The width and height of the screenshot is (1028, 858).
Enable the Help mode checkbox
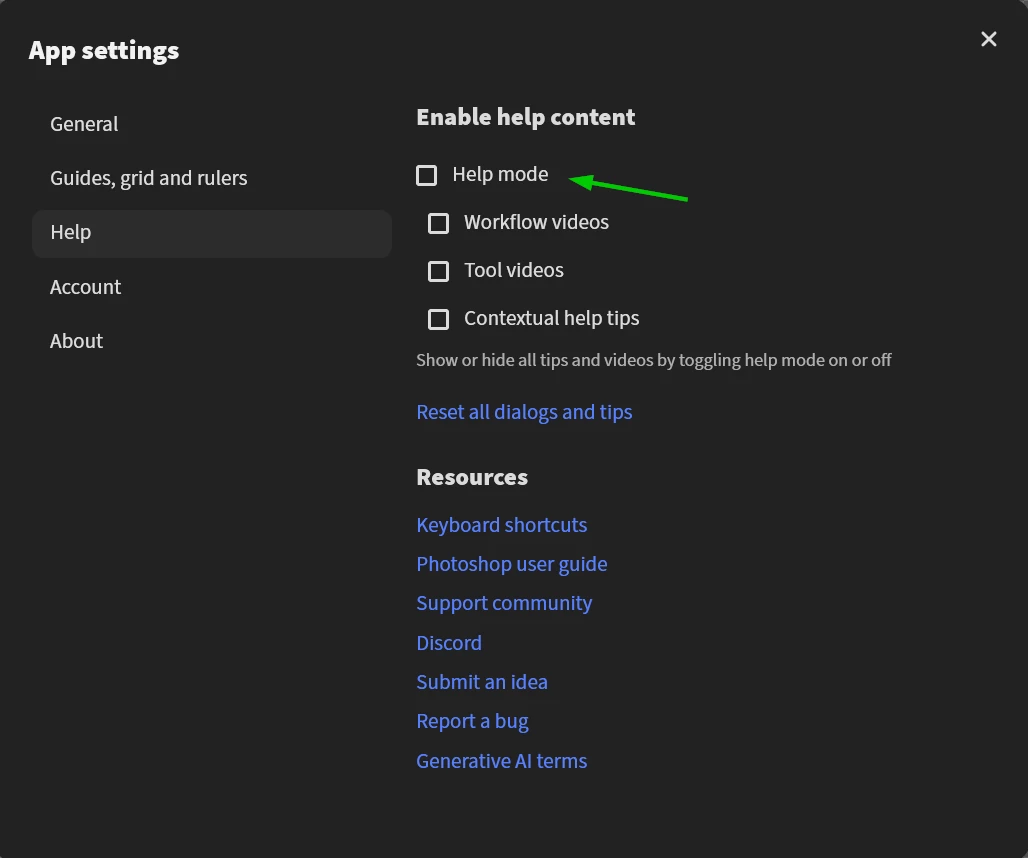(427, 175)
